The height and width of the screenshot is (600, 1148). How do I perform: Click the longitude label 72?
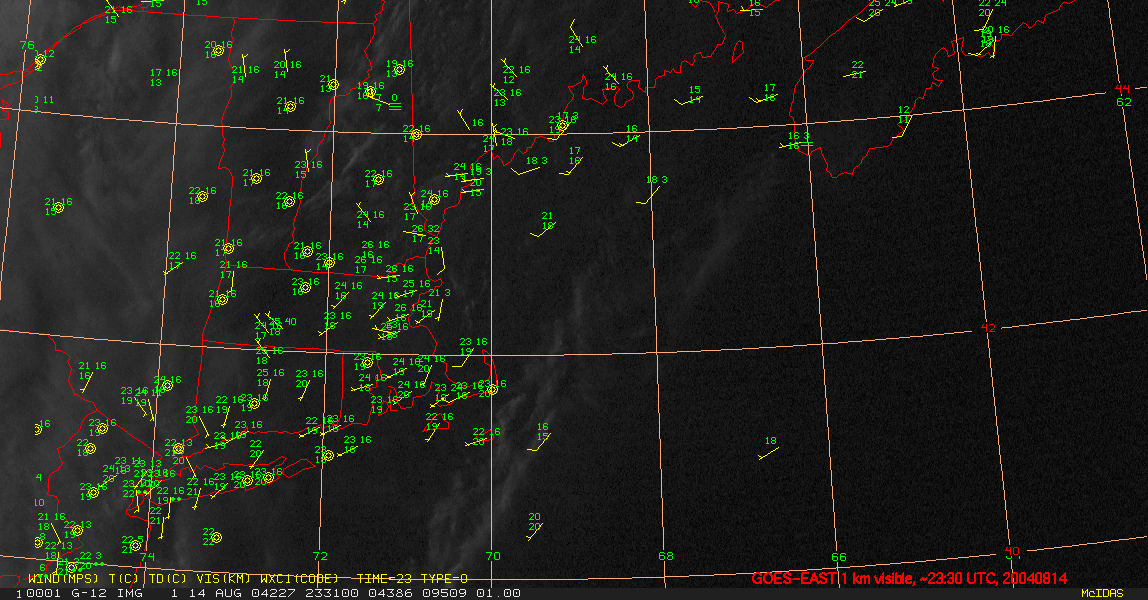(x=320, y=556)
